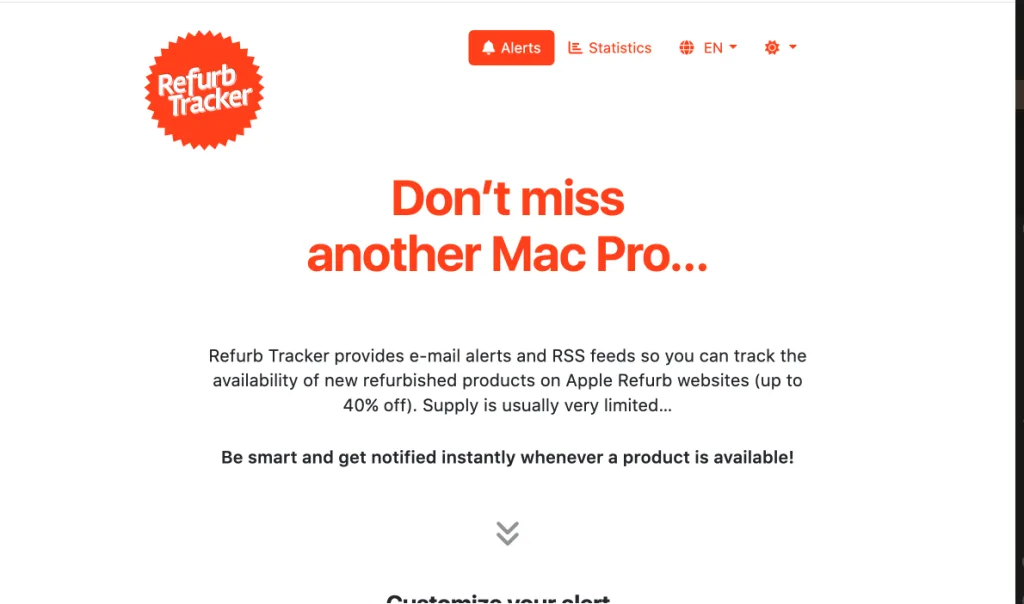
Task: Click the page's right-edge scrollbar
Action: [1019, 302]
